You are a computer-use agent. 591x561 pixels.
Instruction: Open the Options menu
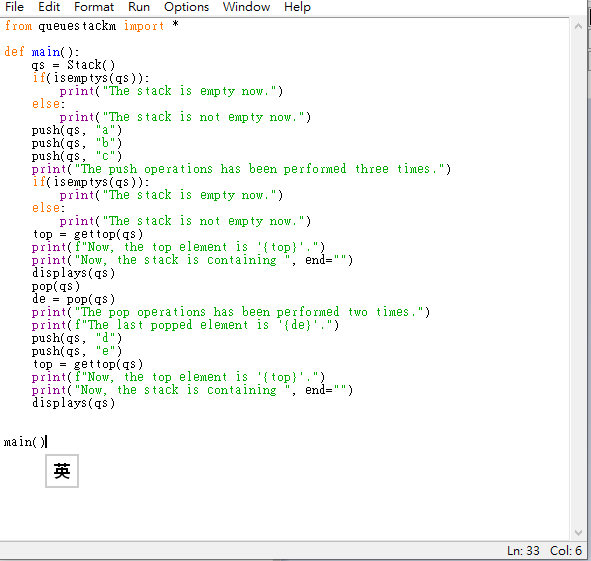(x=186, y=7)
